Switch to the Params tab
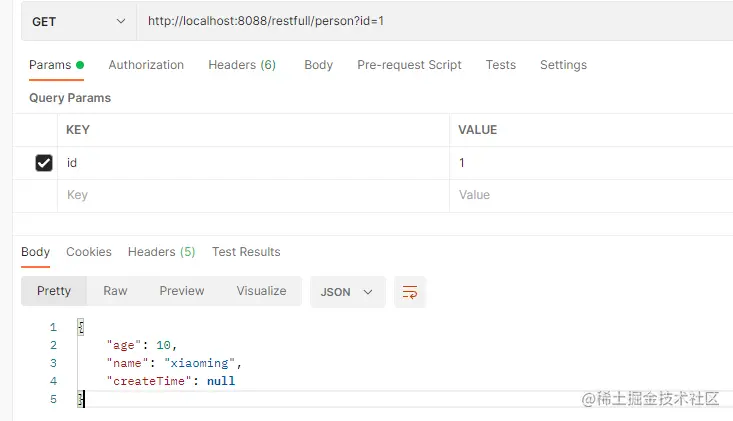Screen dimensions: 733x421 (56, 65)
